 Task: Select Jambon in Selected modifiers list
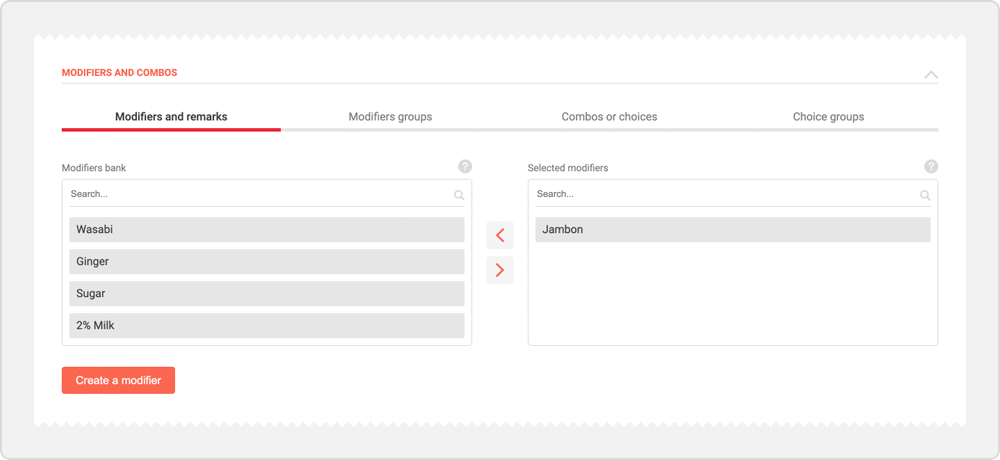pos(732,230)
